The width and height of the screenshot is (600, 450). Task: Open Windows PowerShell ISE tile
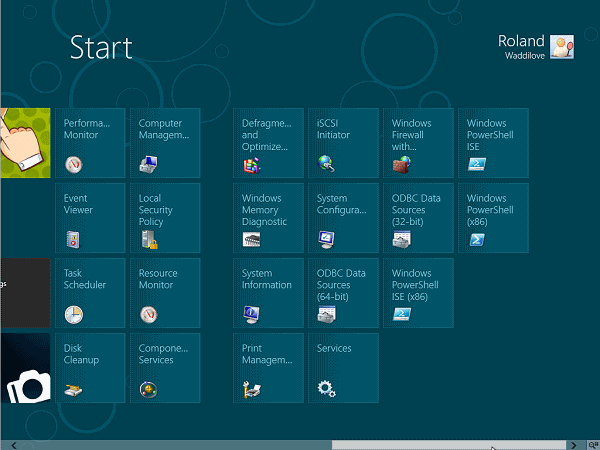click(494, 143)
